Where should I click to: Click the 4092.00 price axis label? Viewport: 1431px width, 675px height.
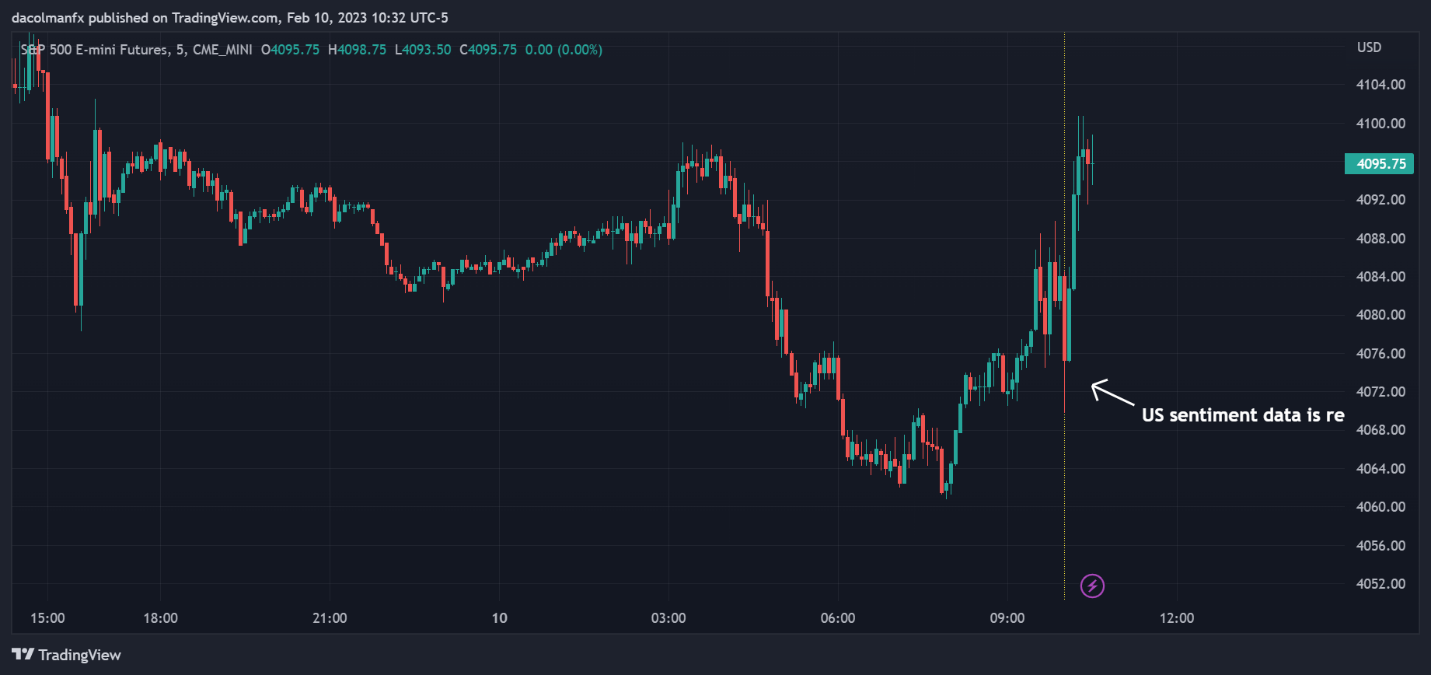click(1382, 200)
